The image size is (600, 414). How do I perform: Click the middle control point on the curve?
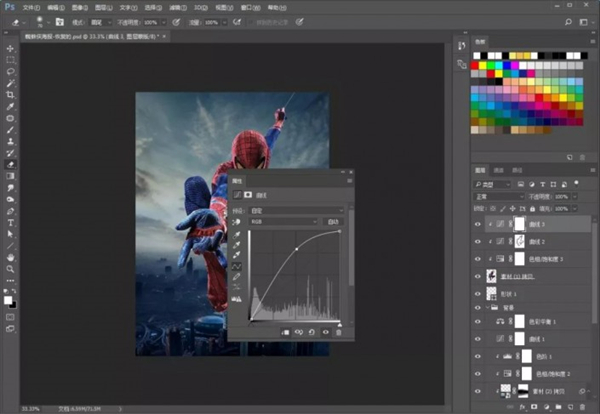tap(297, 247)
